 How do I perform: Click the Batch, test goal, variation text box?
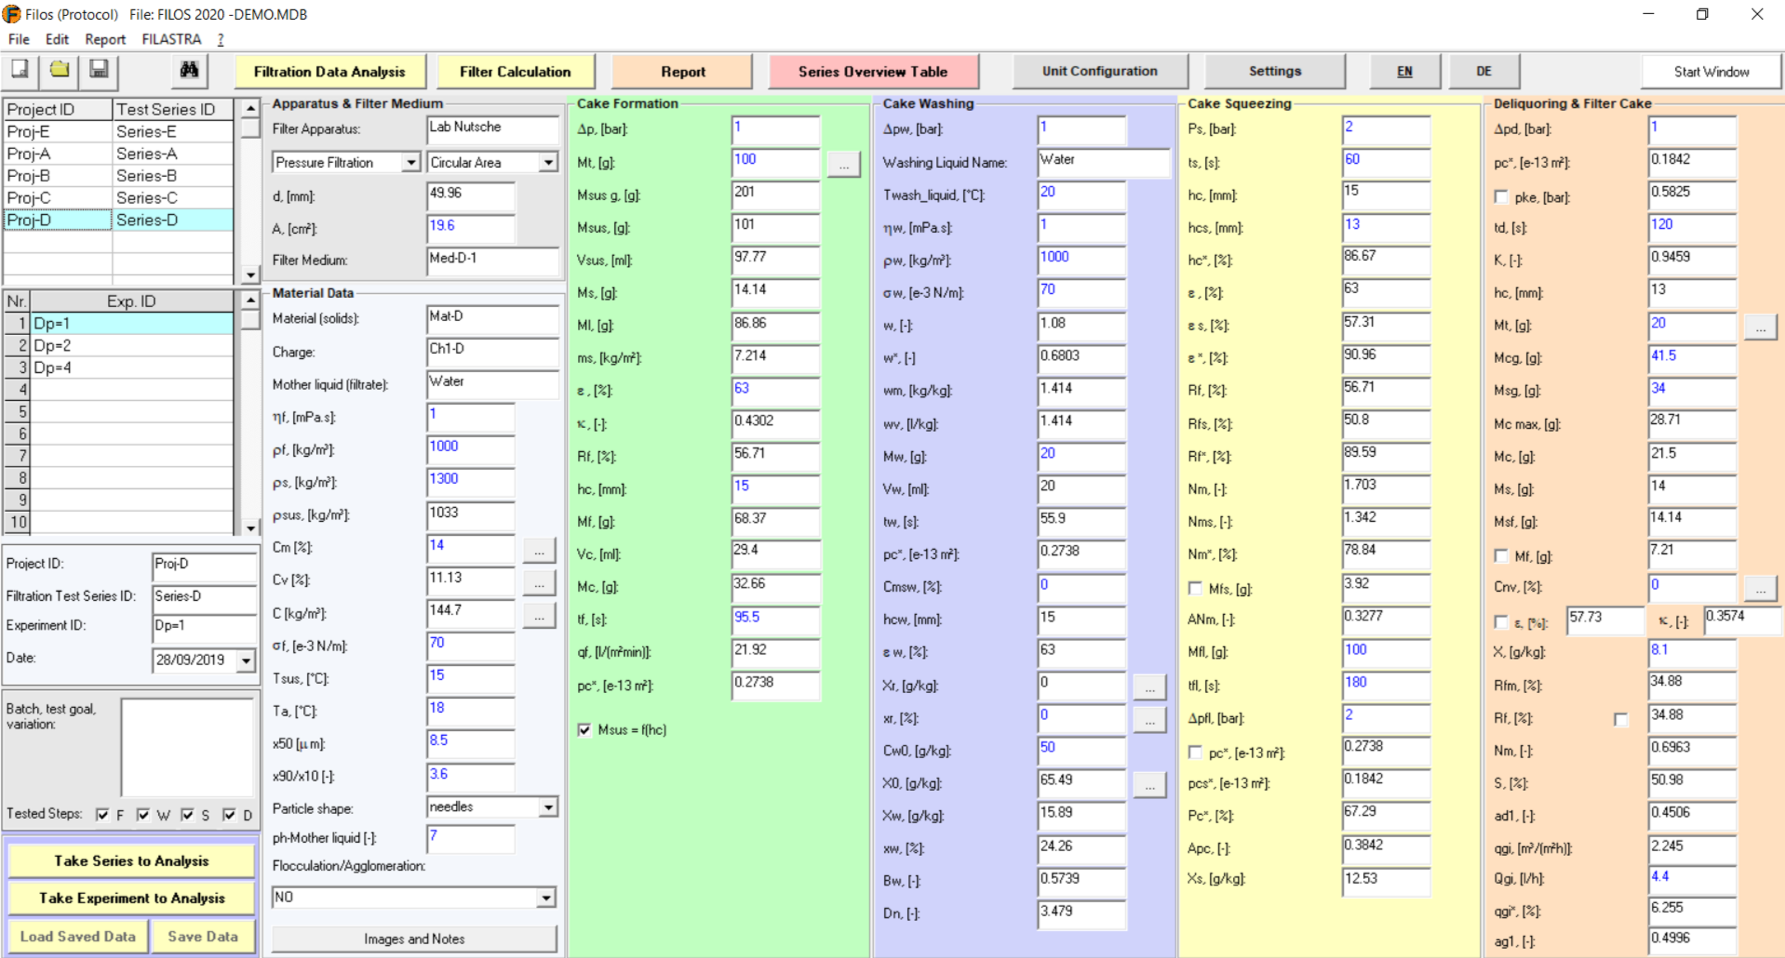click(187, 747)
